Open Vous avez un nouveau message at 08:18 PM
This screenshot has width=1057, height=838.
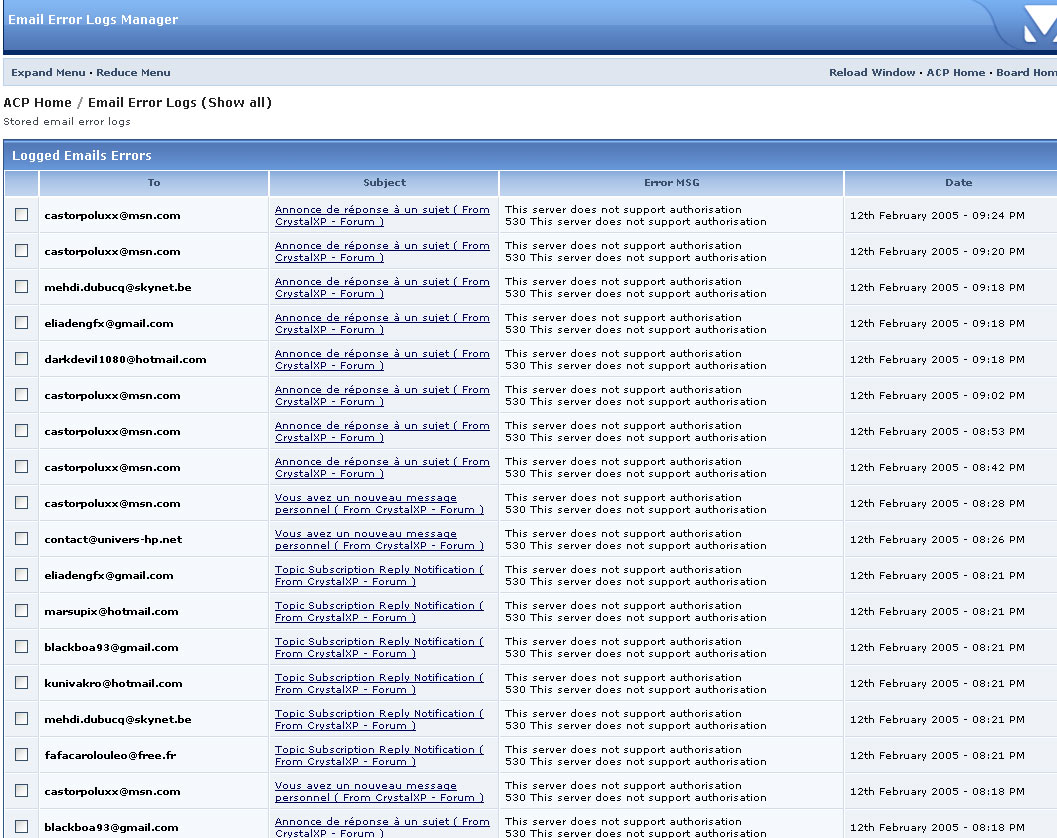tap(379, 791)
